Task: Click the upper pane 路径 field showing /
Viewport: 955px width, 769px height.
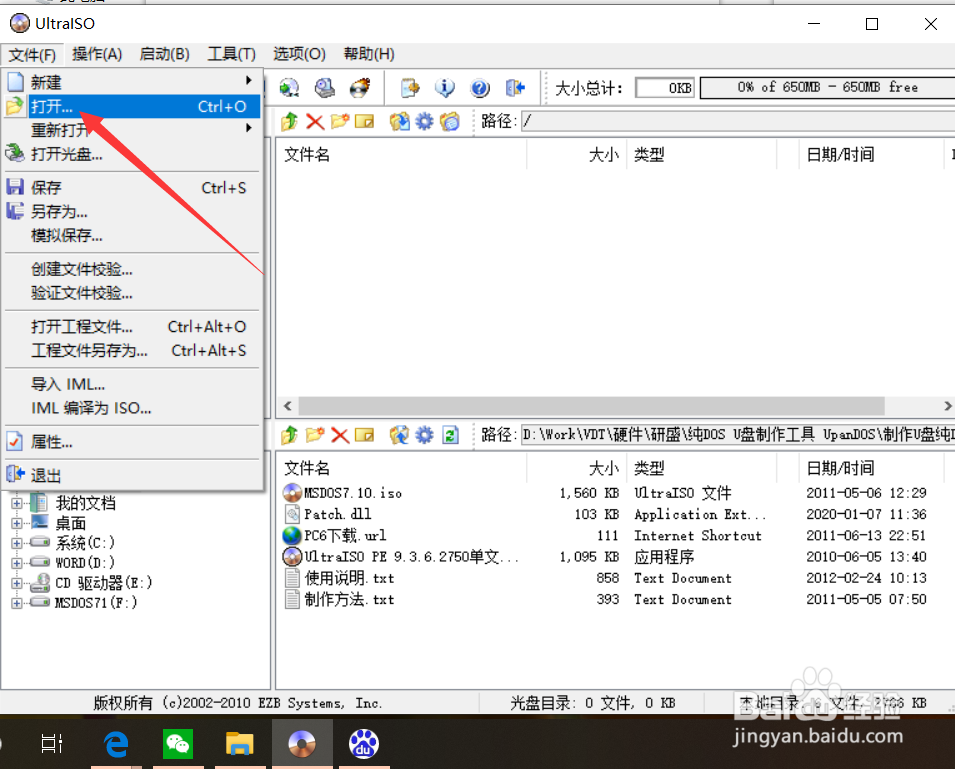Action: point(738,121)
